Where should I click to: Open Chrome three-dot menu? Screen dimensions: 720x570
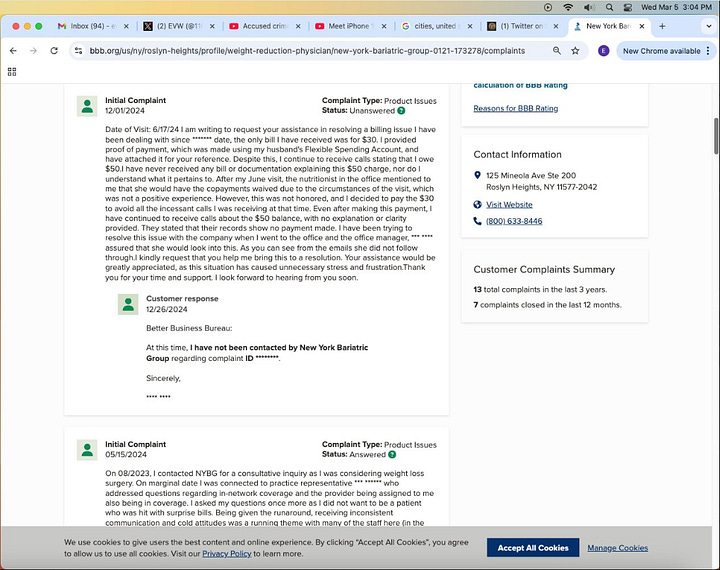coord(708,51)
